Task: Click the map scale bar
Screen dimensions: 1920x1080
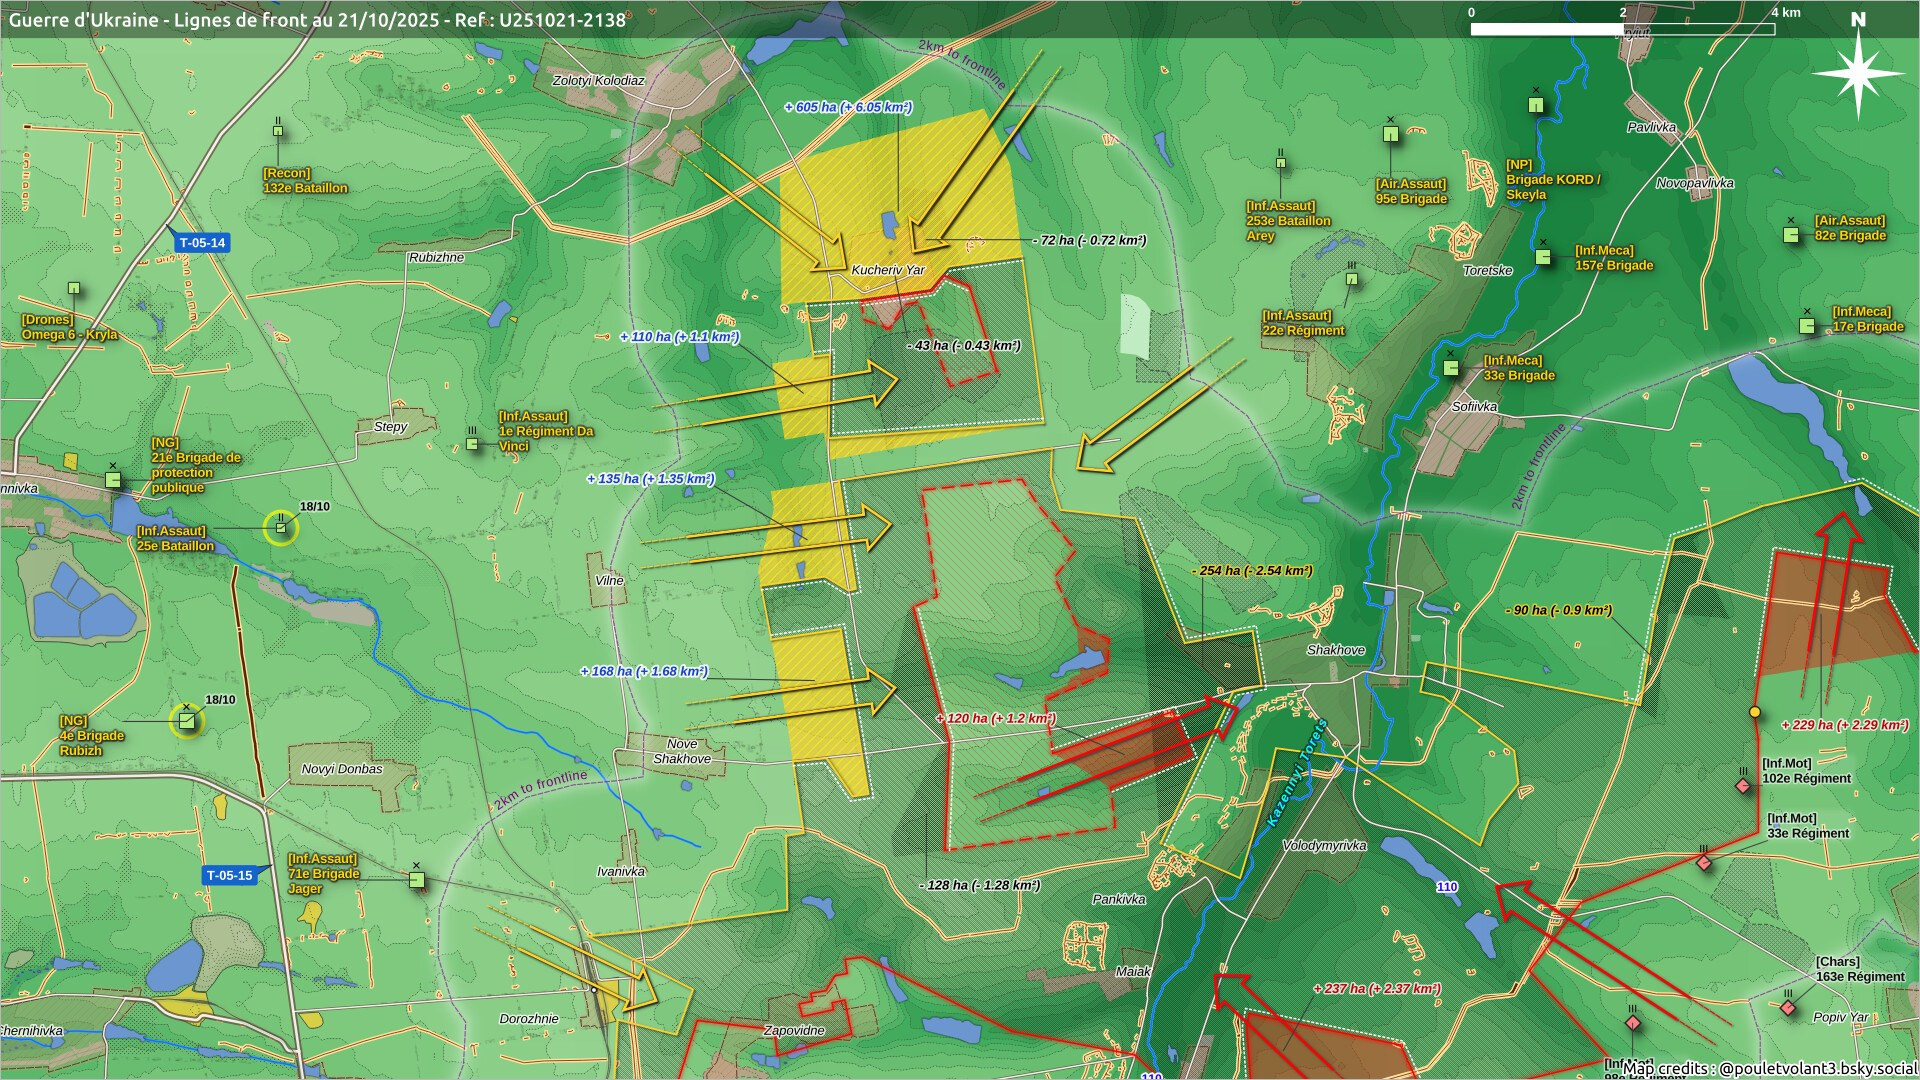Action: [1622, 29]
